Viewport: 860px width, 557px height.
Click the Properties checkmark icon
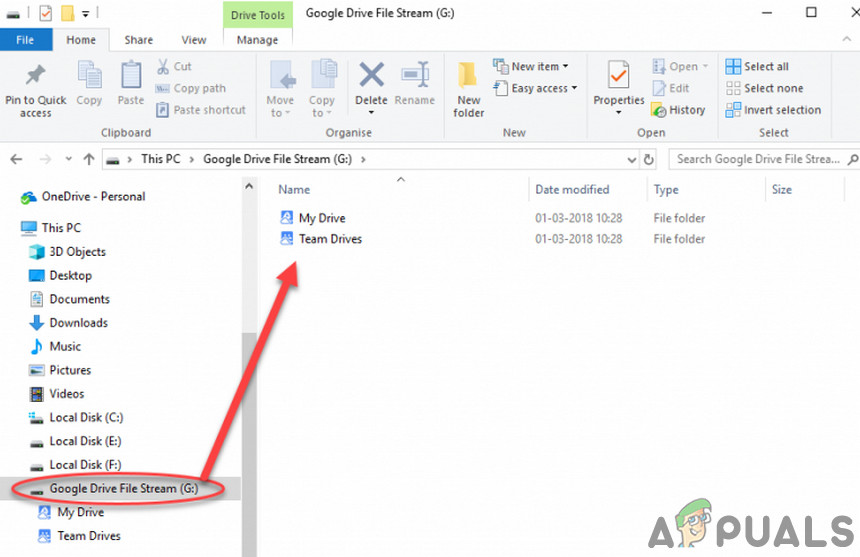coord(618,75)
